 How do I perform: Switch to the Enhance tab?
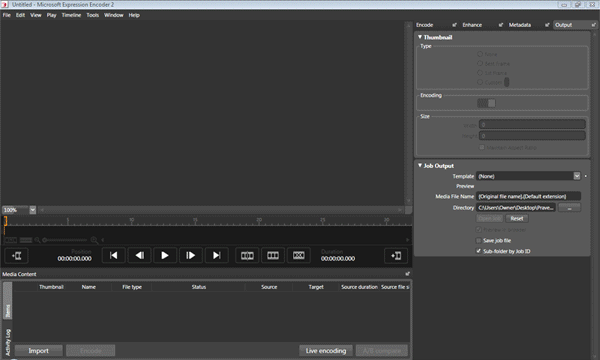tap(472, 25)
